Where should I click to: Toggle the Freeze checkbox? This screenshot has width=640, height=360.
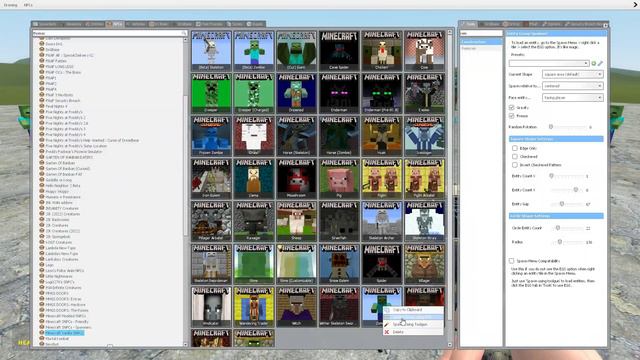click(x=511, y=116)
